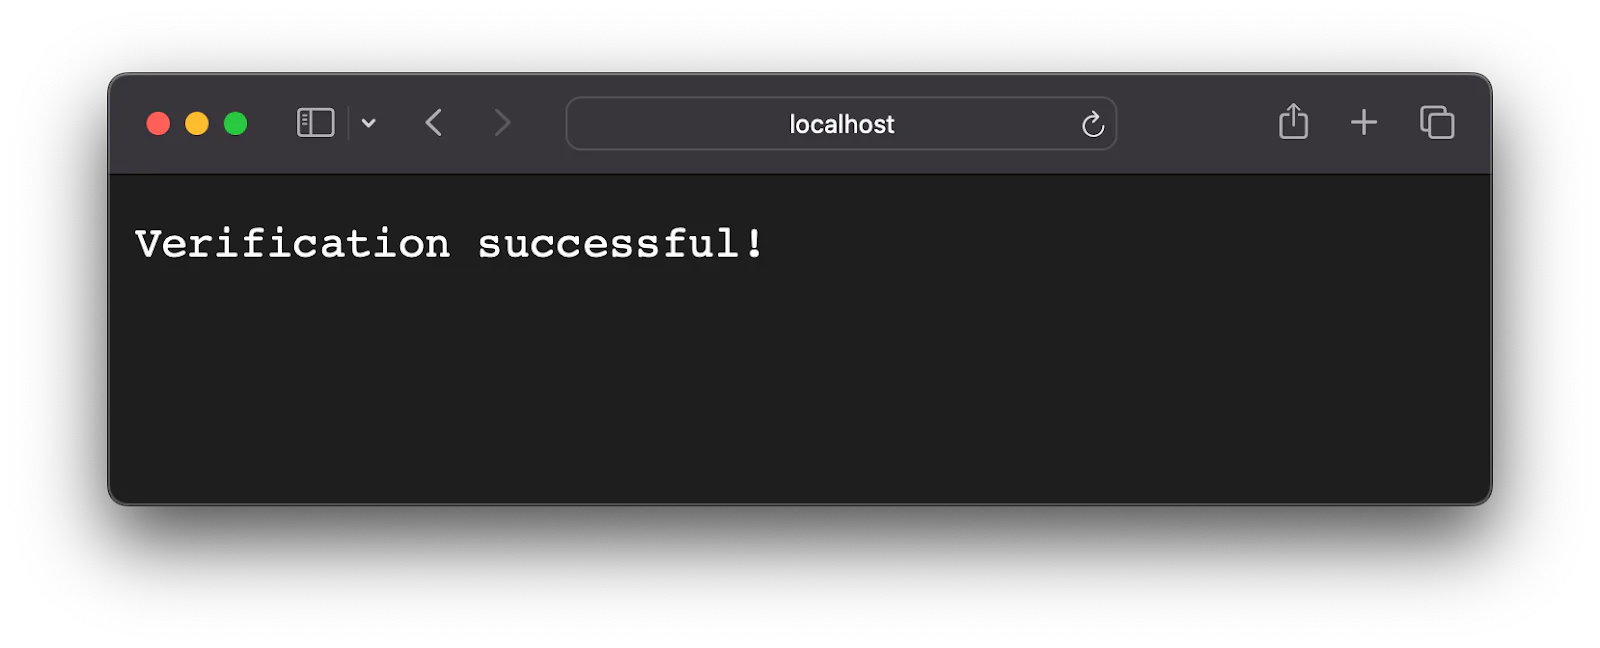Click the exclamation mark ending the message
Viewport: 1600px width, 648px height.
754,243
